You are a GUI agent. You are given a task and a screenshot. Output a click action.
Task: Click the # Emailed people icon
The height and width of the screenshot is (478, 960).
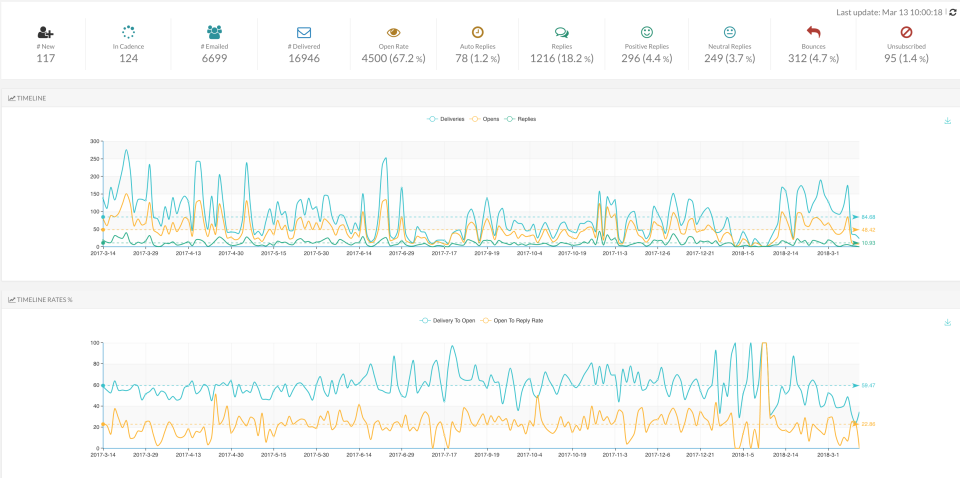click(214, 32)
